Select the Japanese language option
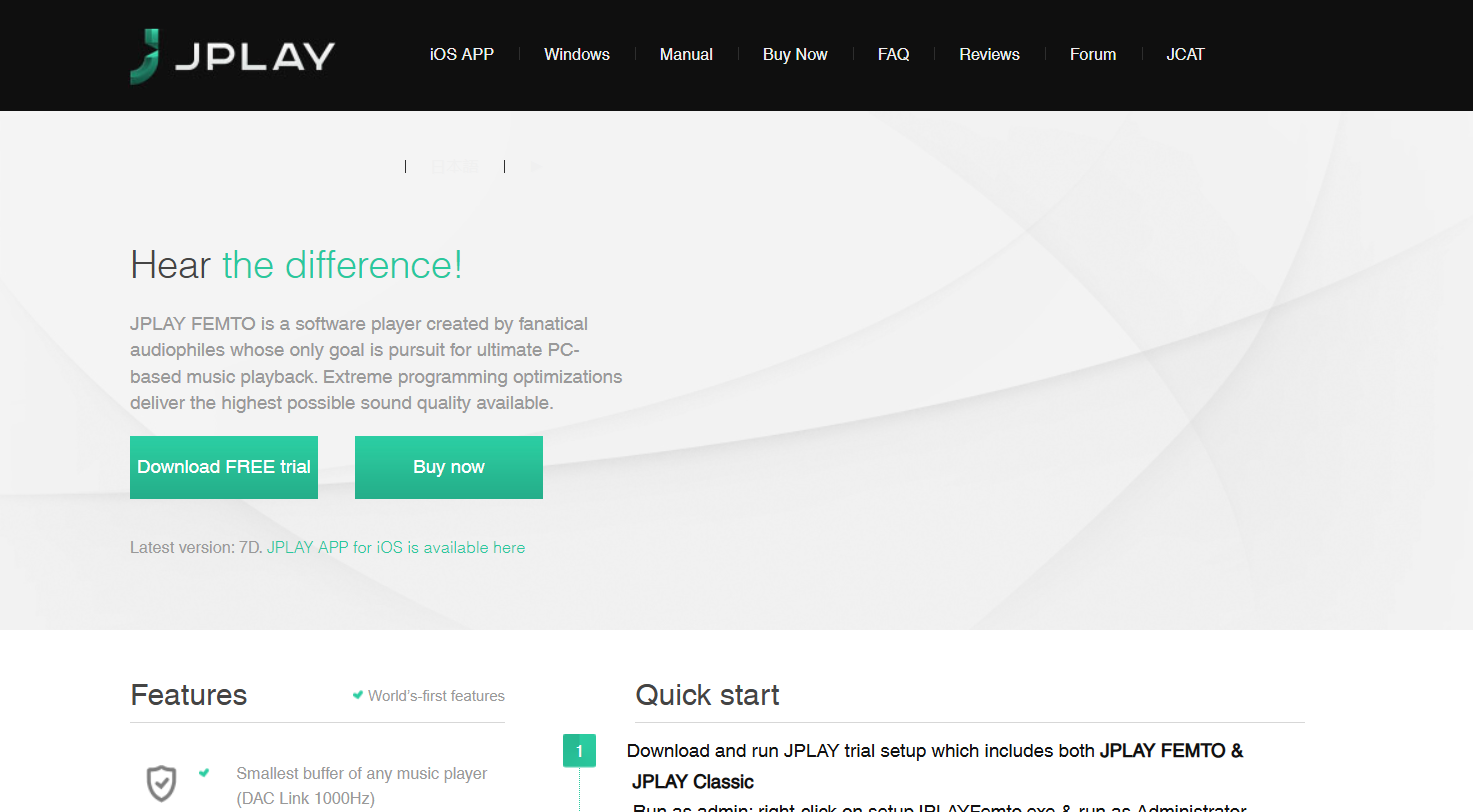 (455, 167)
